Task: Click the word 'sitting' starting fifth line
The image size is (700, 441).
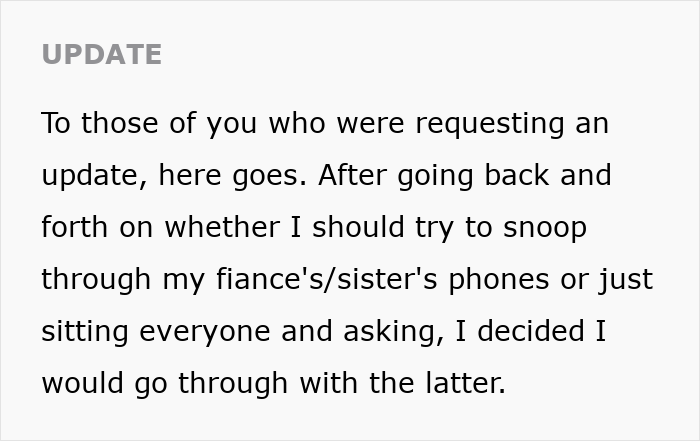Action: coord(85,332)
